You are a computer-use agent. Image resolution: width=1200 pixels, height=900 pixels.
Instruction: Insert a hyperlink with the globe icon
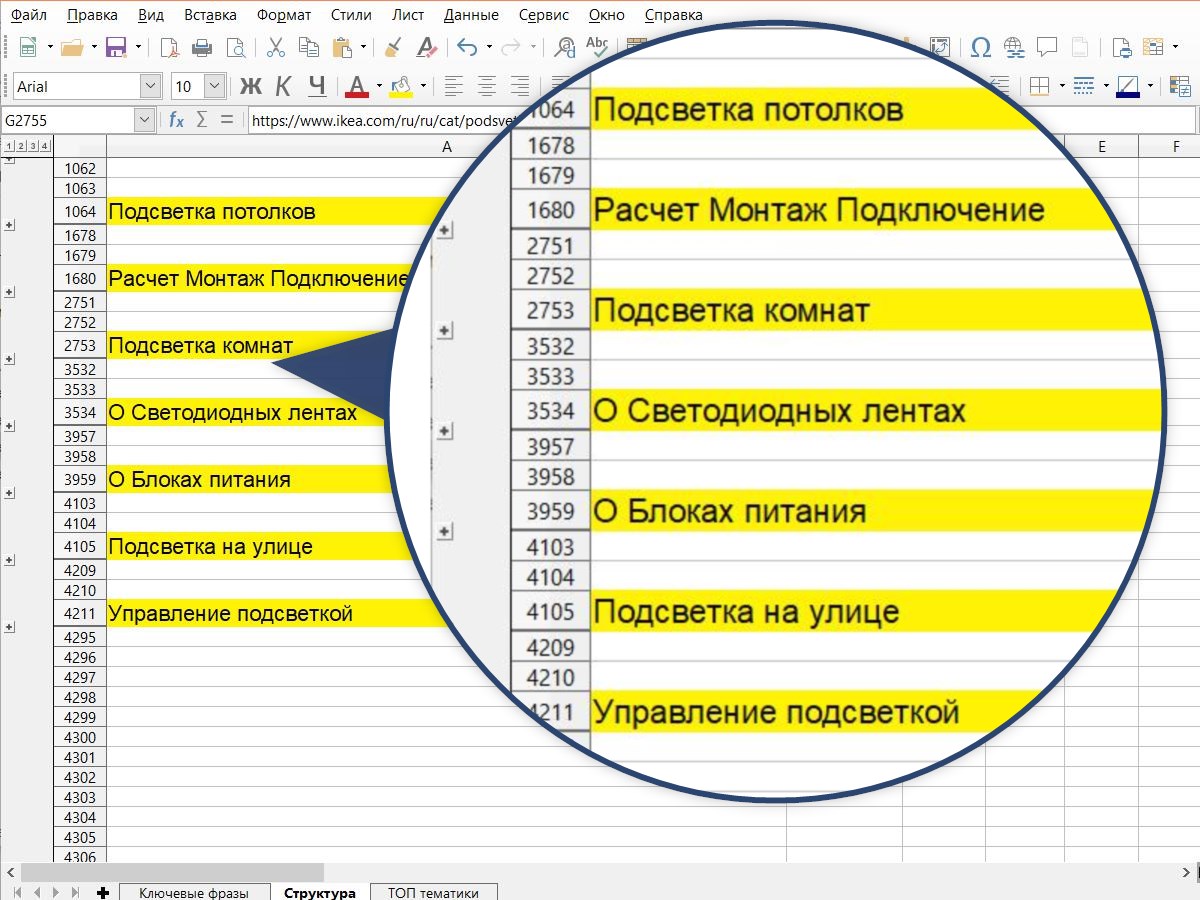point(1014,47)
